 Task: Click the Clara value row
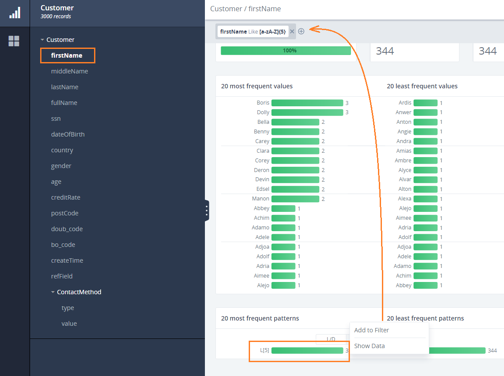291,151
